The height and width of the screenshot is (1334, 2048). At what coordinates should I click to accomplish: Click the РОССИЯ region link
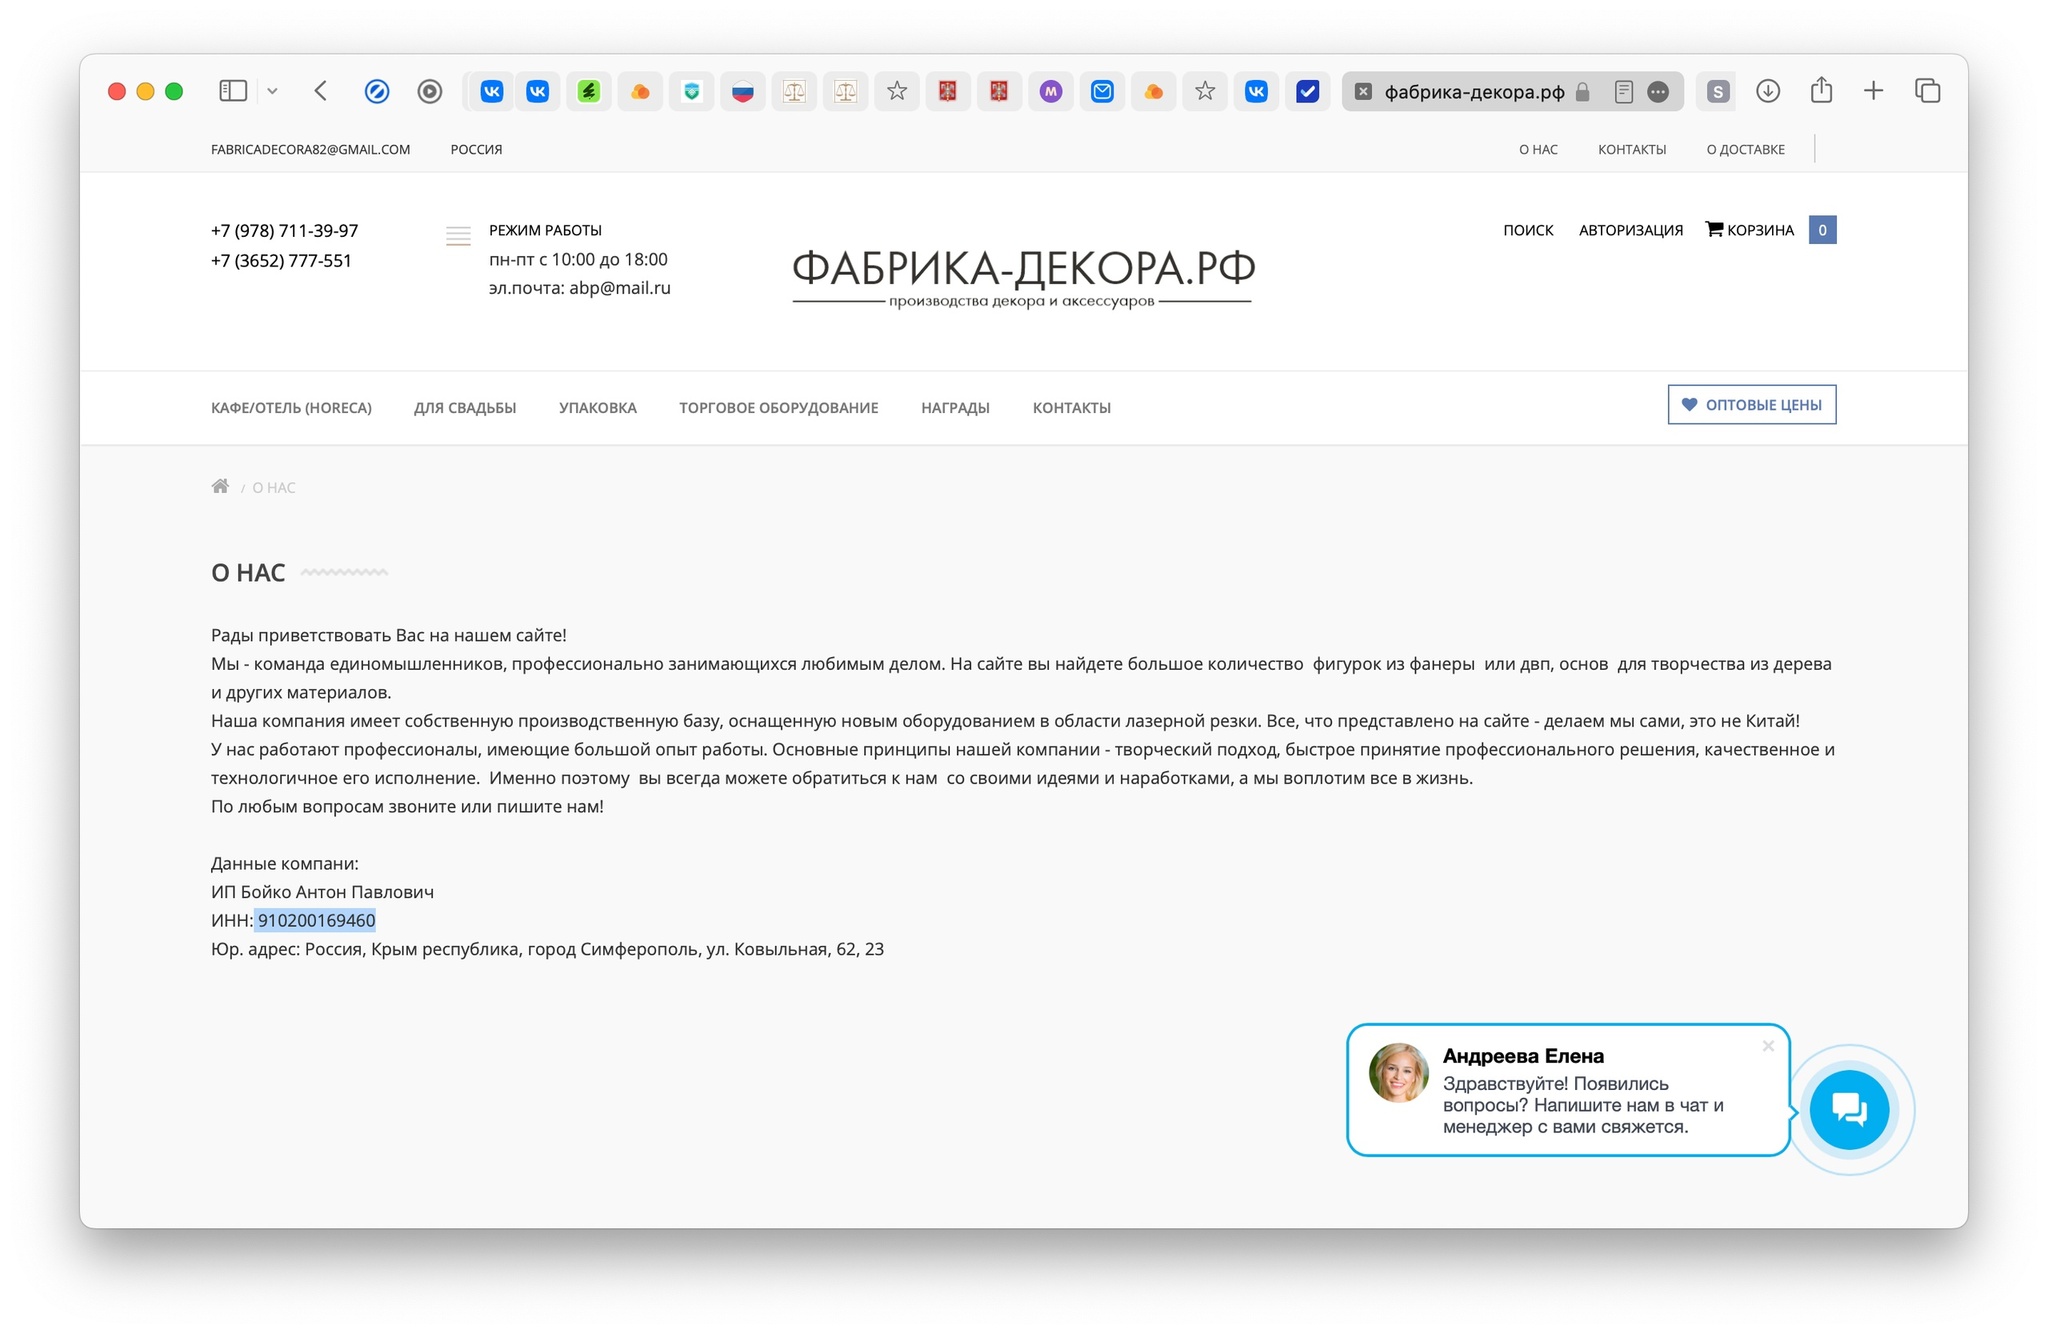tap(476, 149)
